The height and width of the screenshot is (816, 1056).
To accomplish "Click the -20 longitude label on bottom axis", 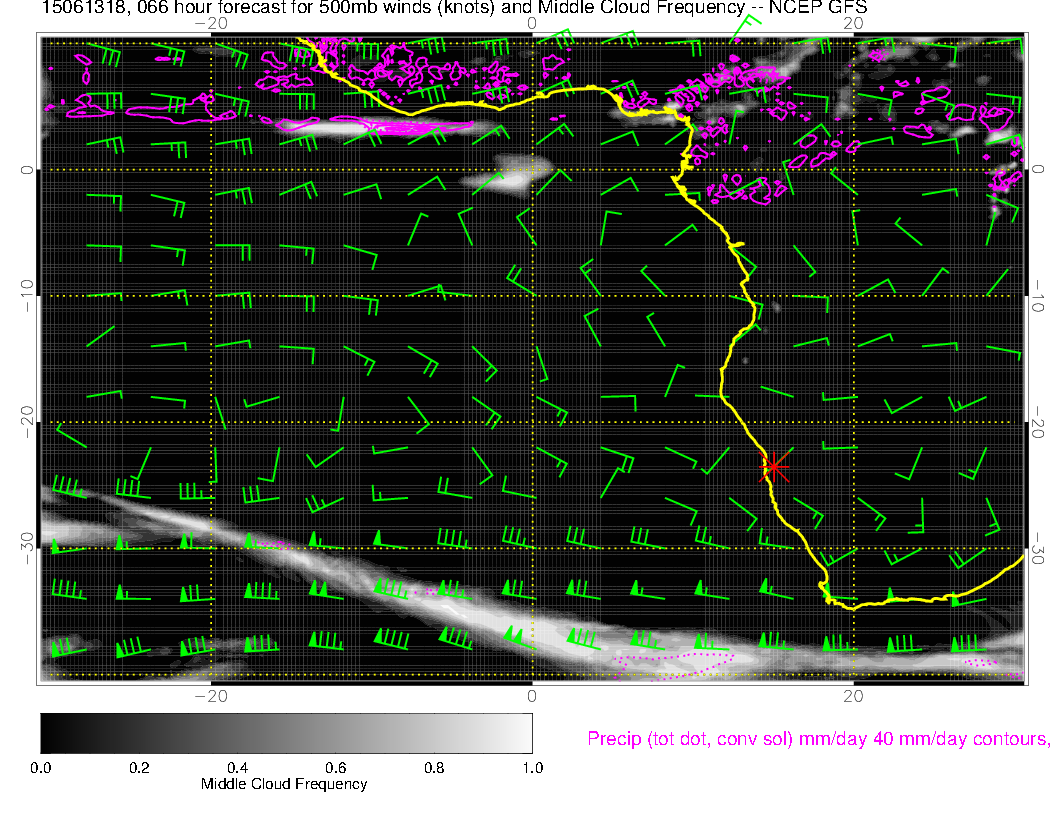I will tap(210, 695).
